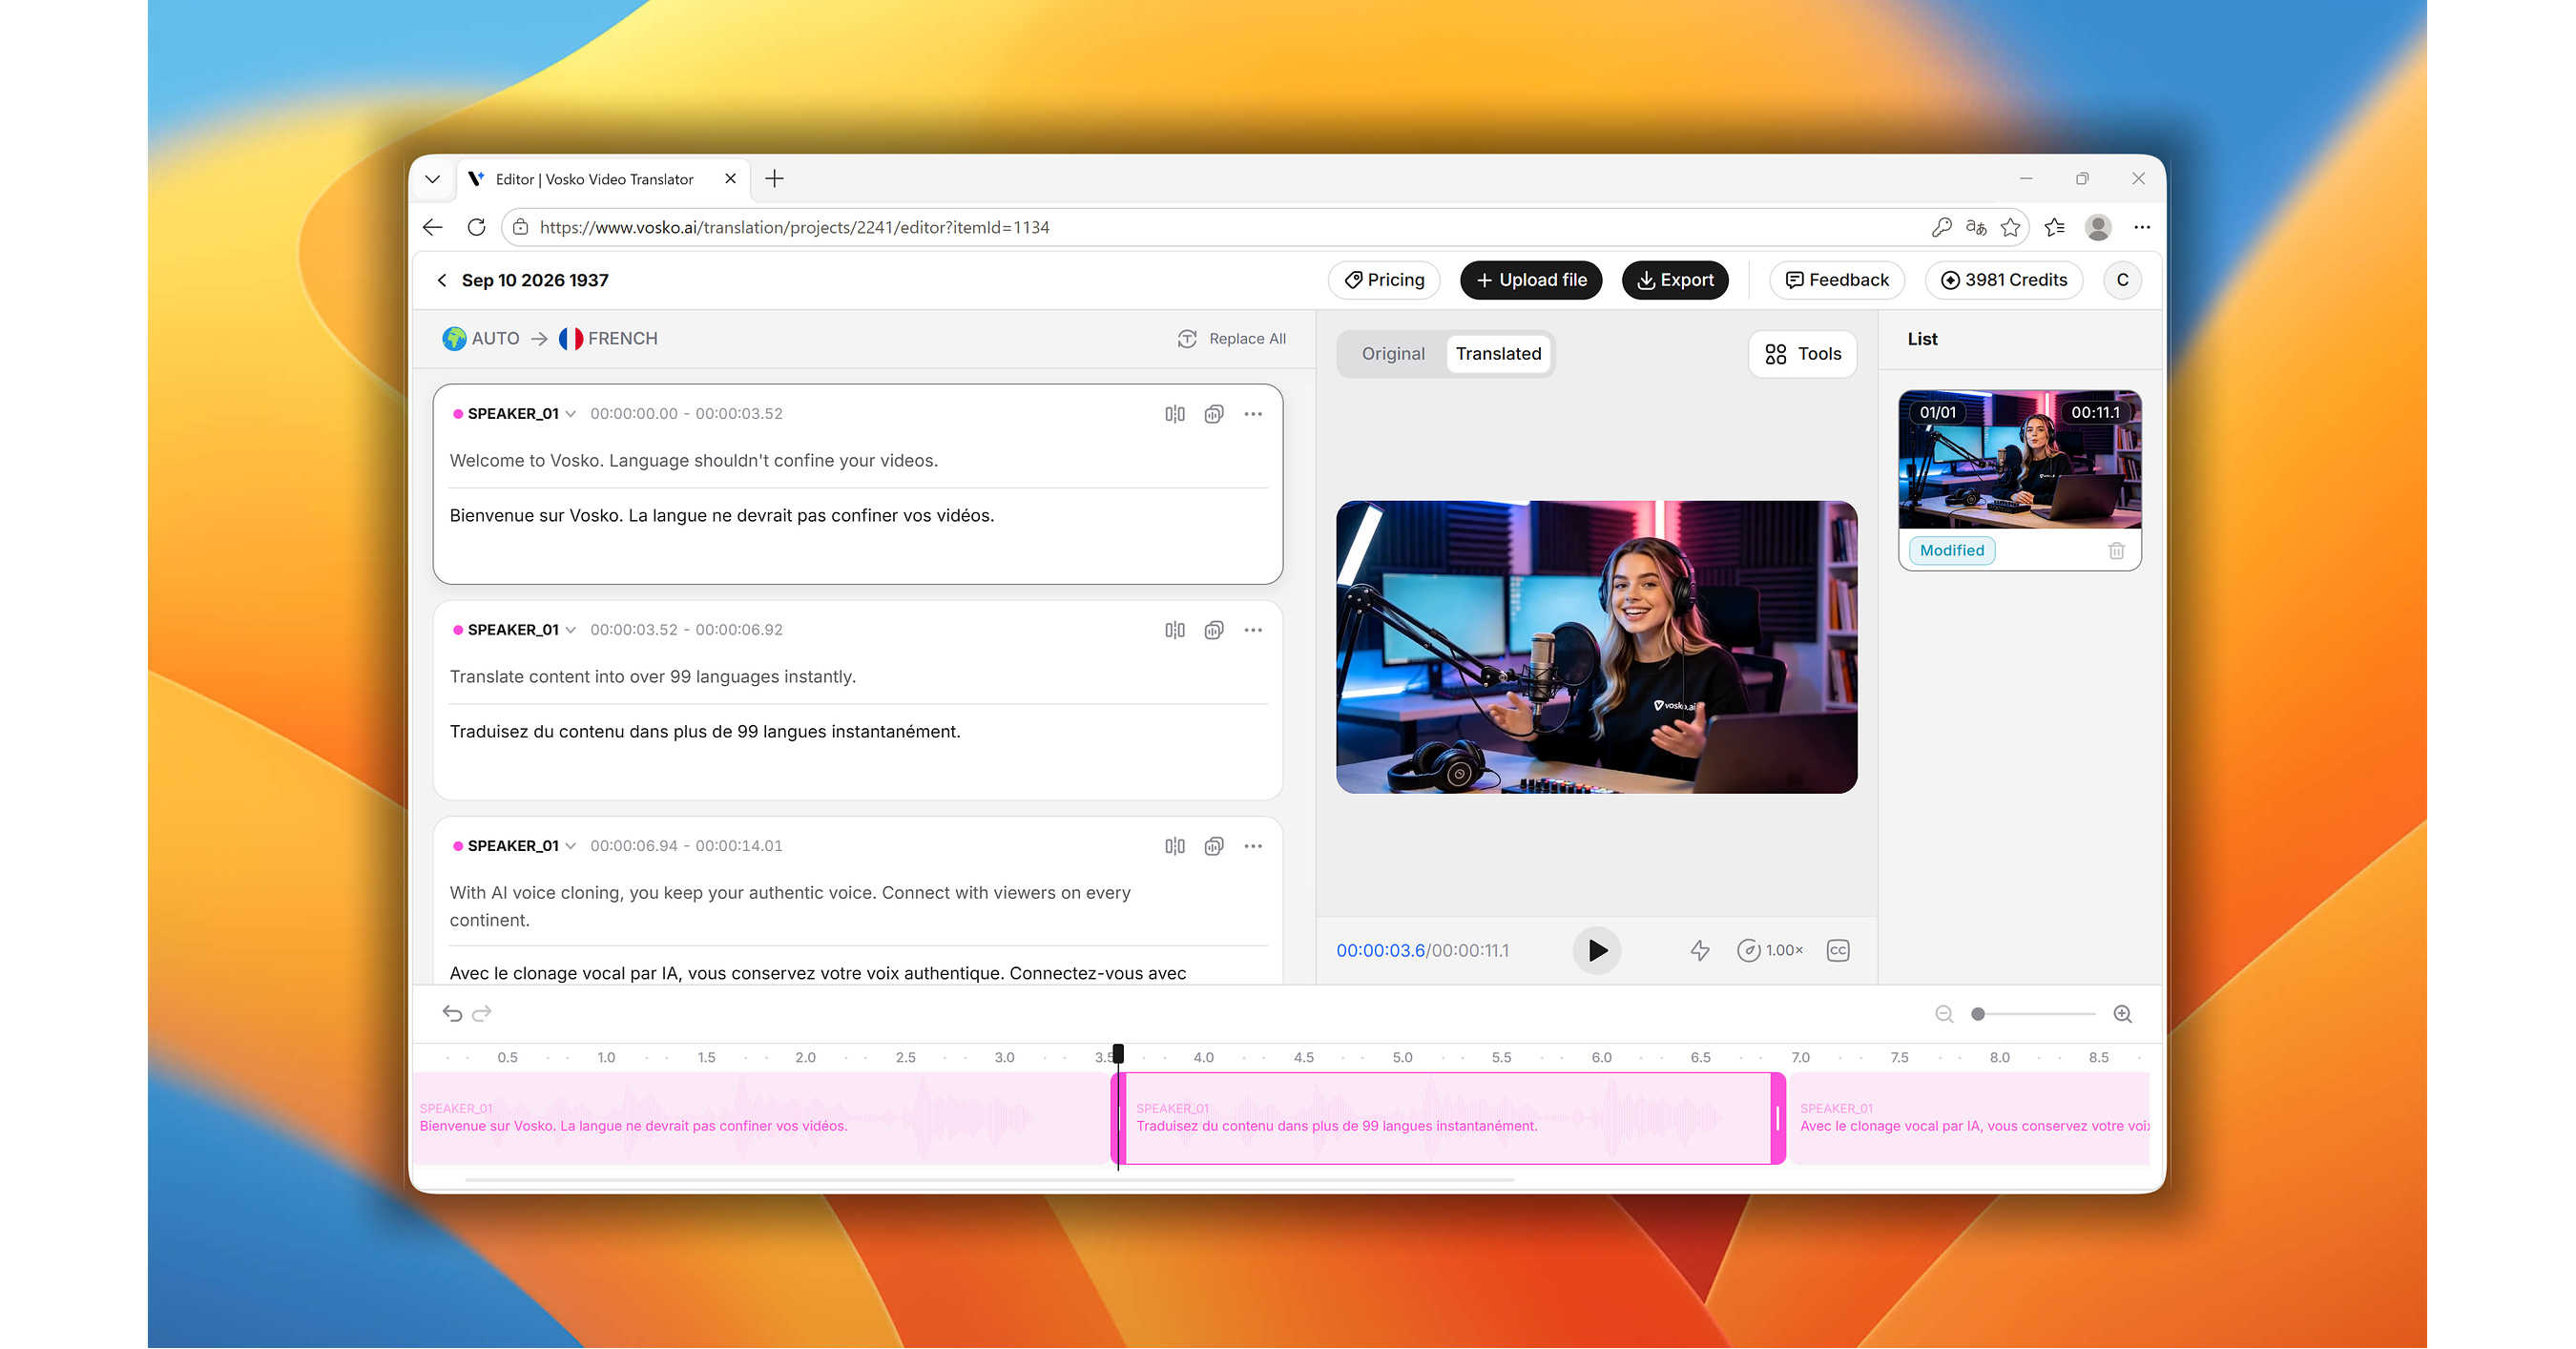
Task: Click the timeline zoom slider handle
Action: (1977, 1014)
